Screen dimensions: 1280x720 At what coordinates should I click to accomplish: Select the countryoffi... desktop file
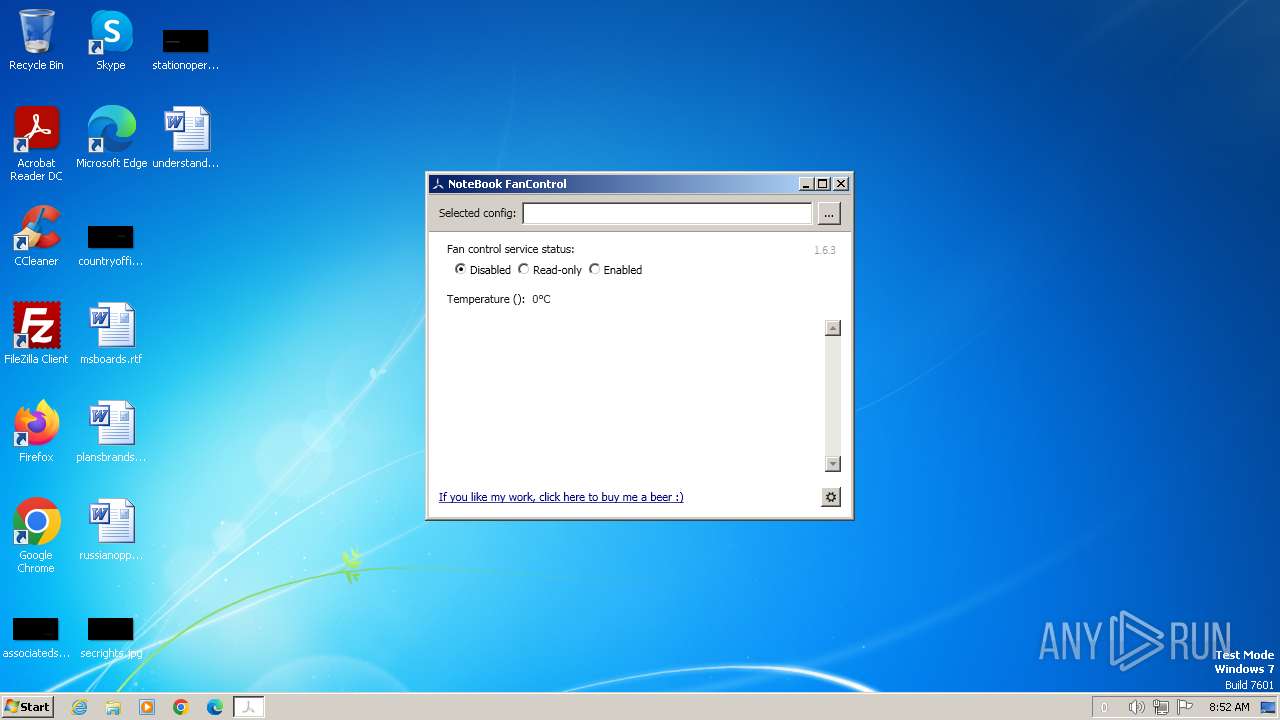[x=111, y=245]
